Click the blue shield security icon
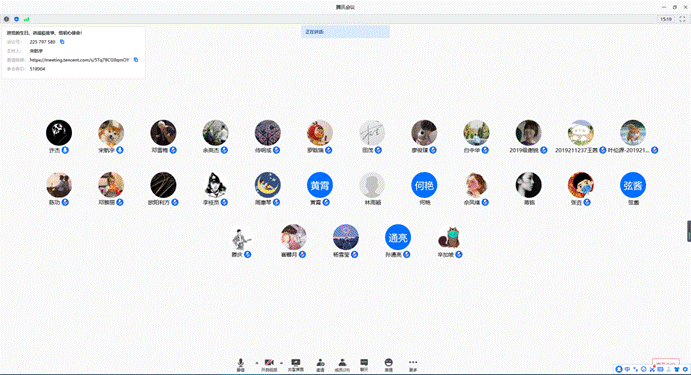 click(16, 19)
